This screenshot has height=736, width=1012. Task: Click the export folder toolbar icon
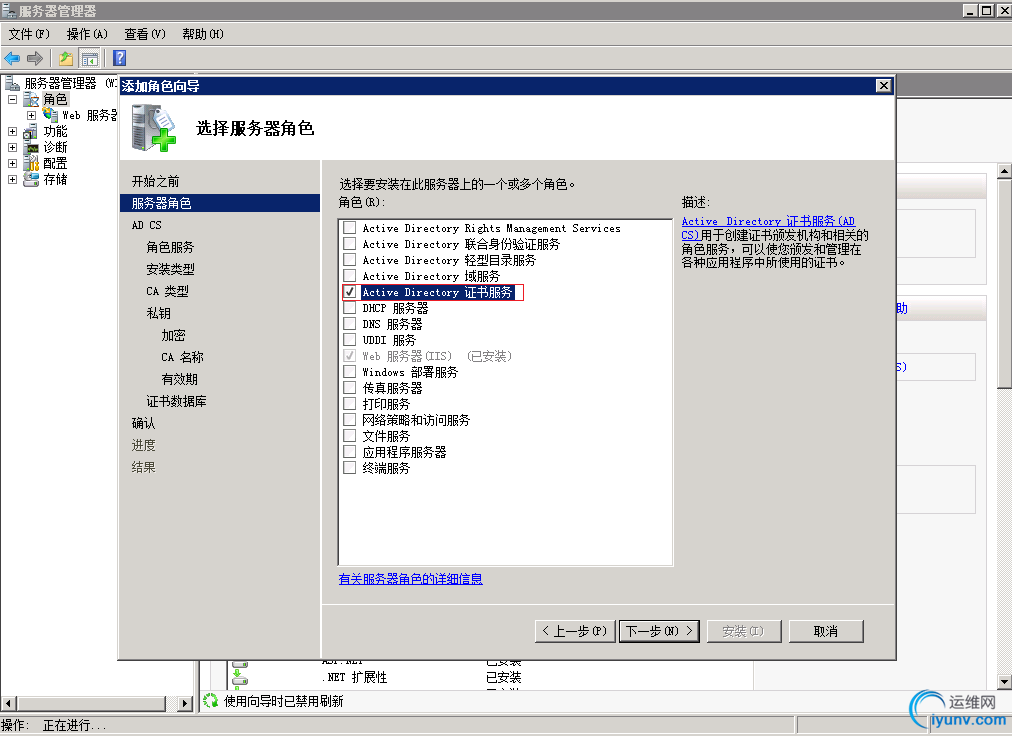click(x=65, y=58)
